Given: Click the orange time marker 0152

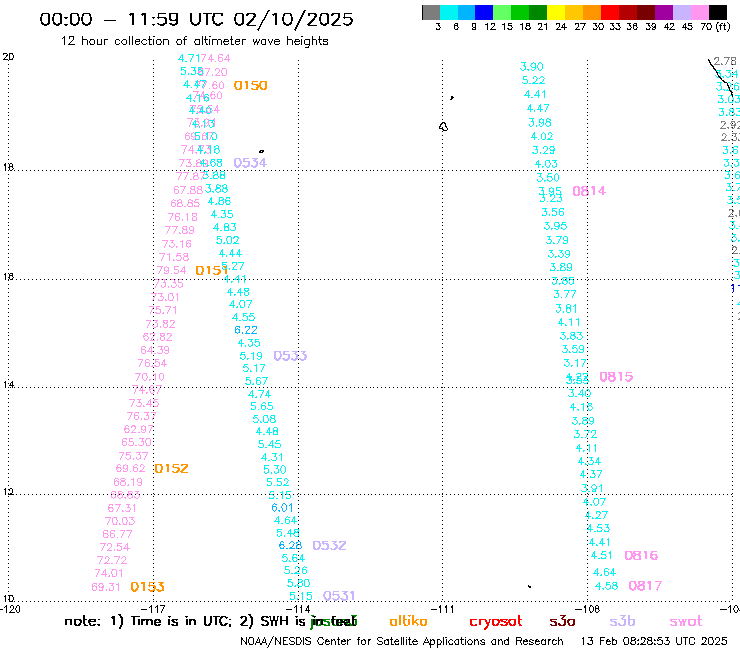Looking at the screenshot, I should (171, 468).
